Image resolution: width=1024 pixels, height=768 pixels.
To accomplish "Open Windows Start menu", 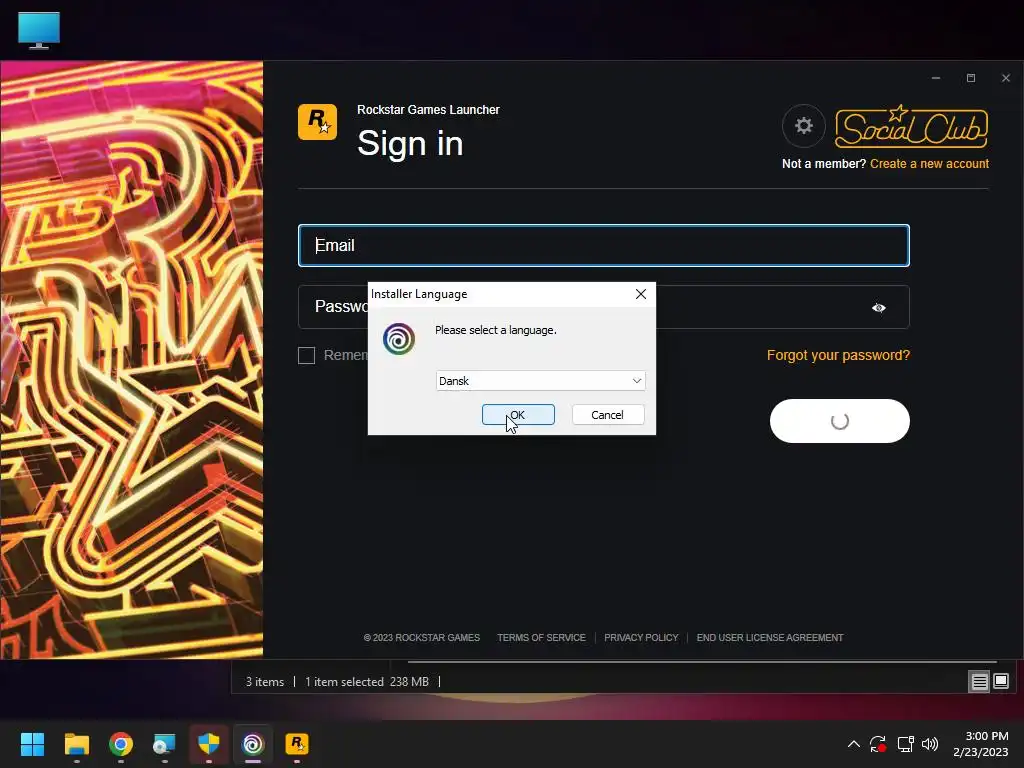I will click(32, 744).
